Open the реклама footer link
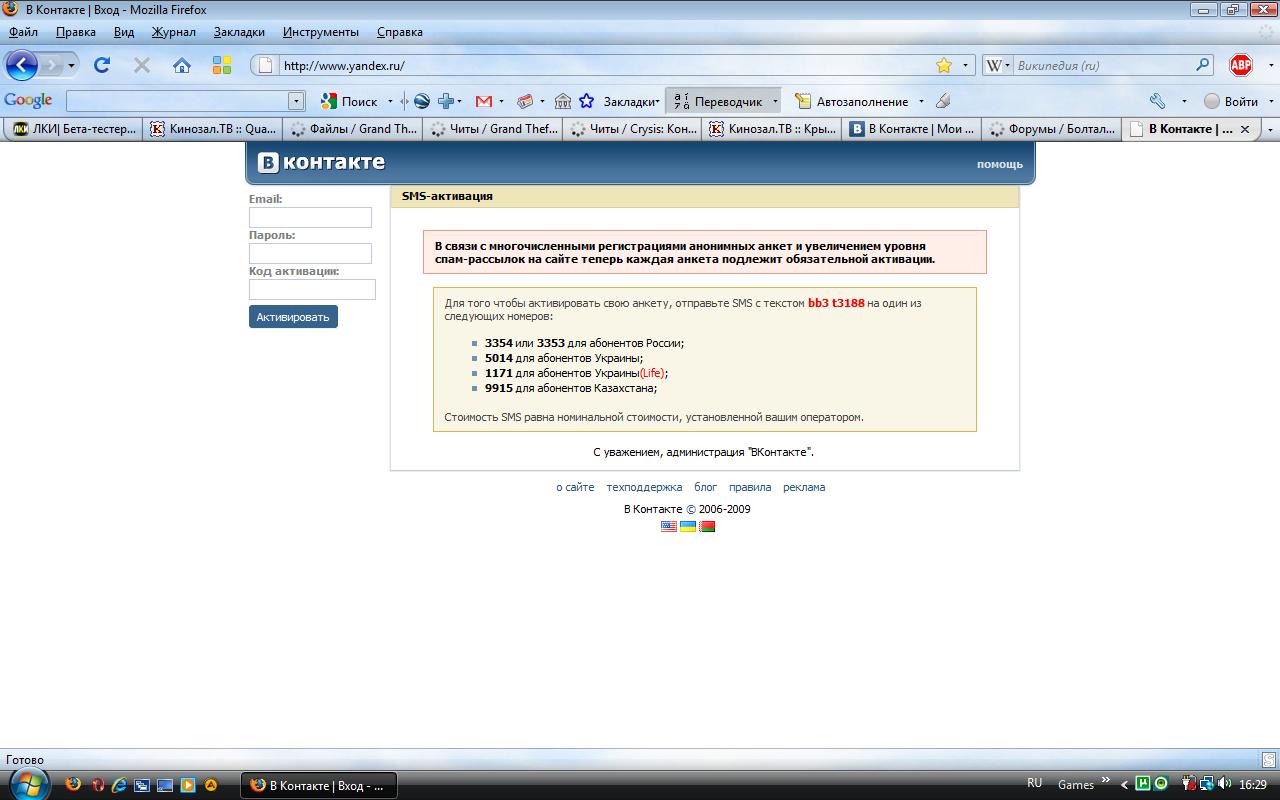Image resolution: width=1280 pixels, height=800 pixels. click(x=804, y=487)
